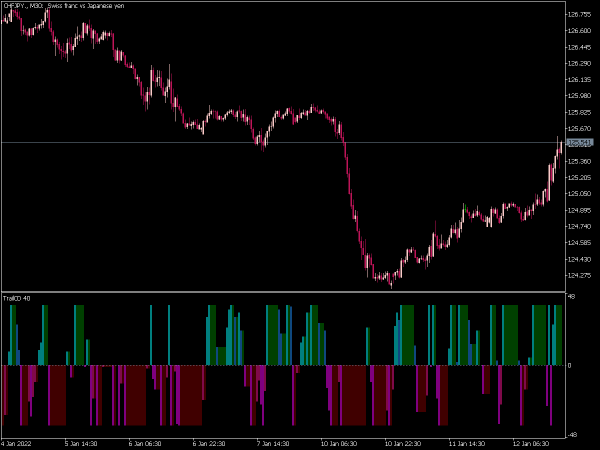
Task: Click the 6 Jan 22:30 time label
Action: coord(209,442)
